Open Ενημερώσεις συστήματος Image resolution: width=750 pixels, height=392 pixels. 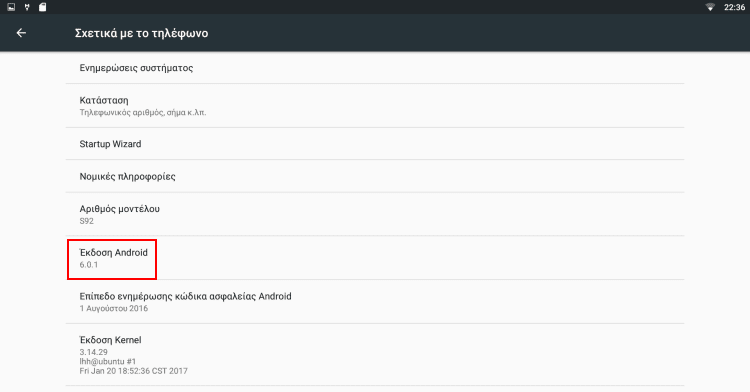(x=375, y=68)
